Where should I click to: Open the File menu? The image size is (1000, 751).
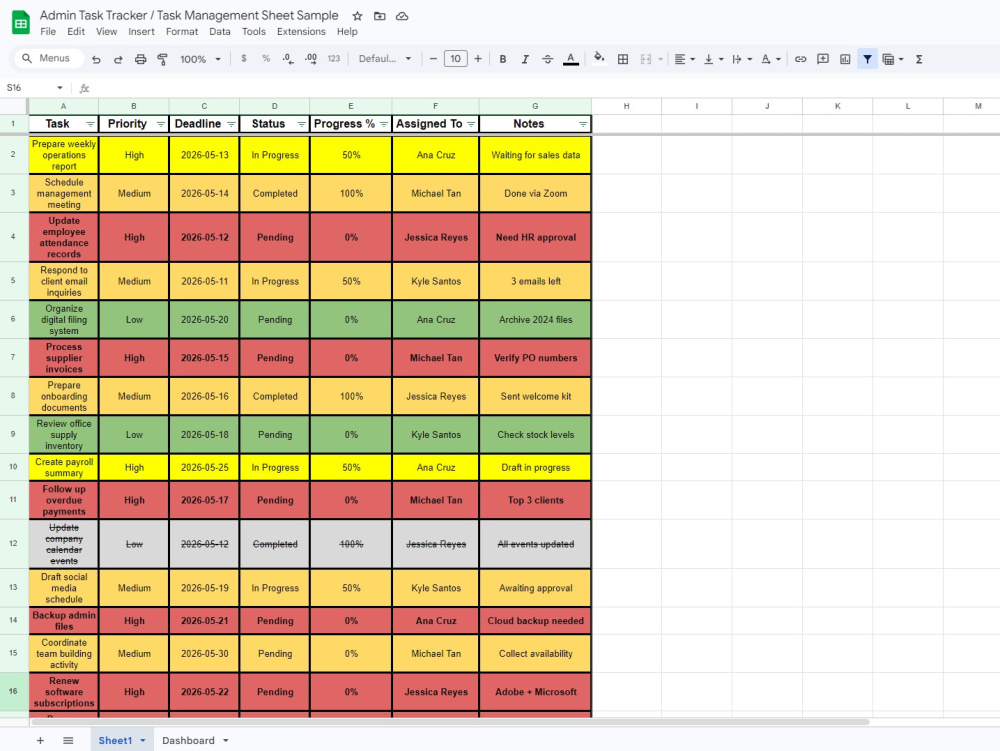(48, 32)
